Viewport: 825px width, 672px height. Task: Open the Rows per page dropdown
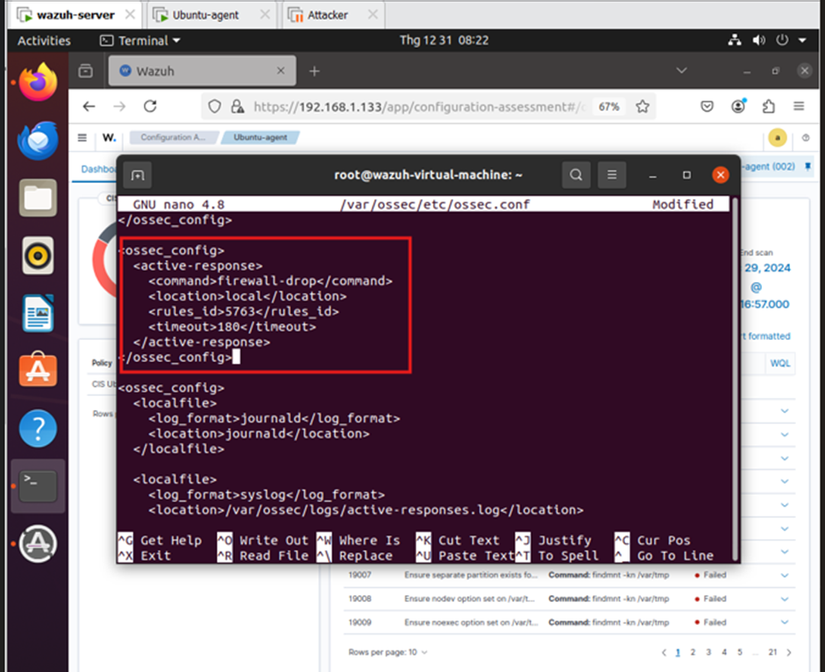click(388, 653)
